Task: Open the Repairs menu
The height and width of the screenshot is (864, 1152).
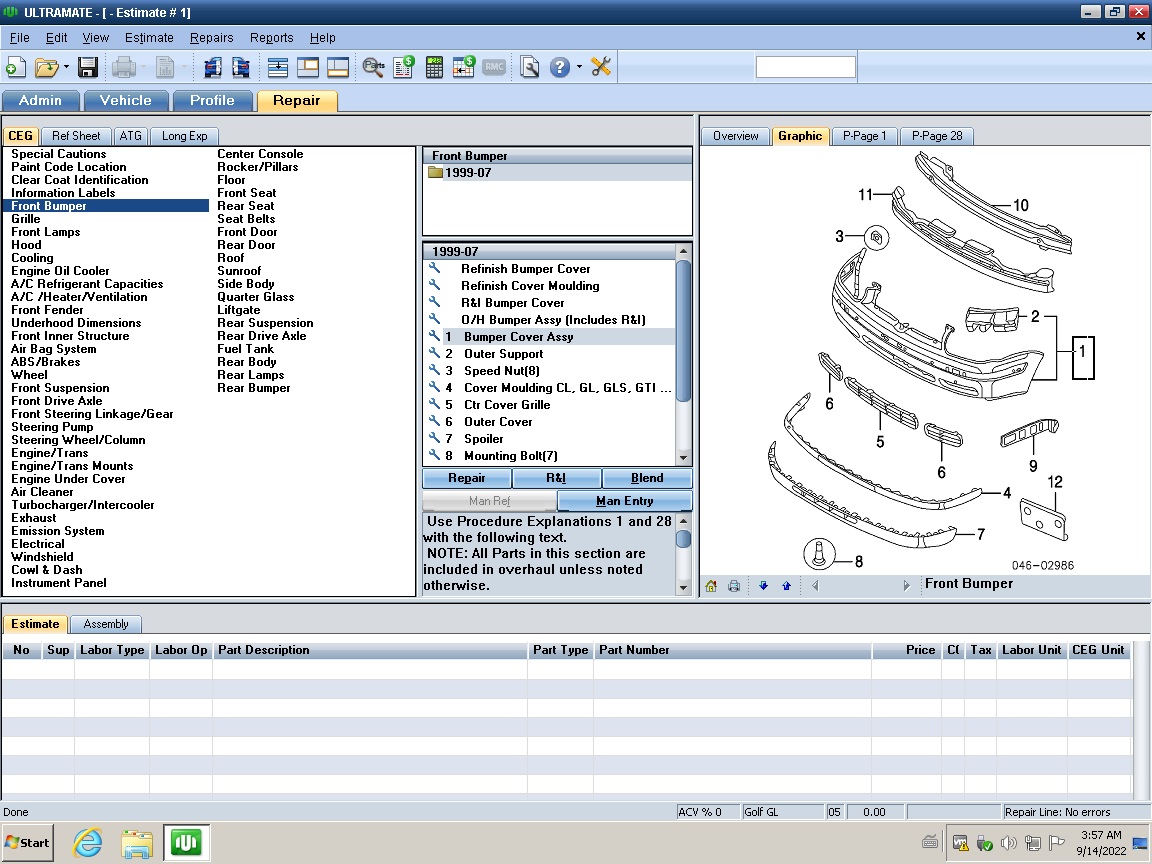Action: tap(212, 37)
